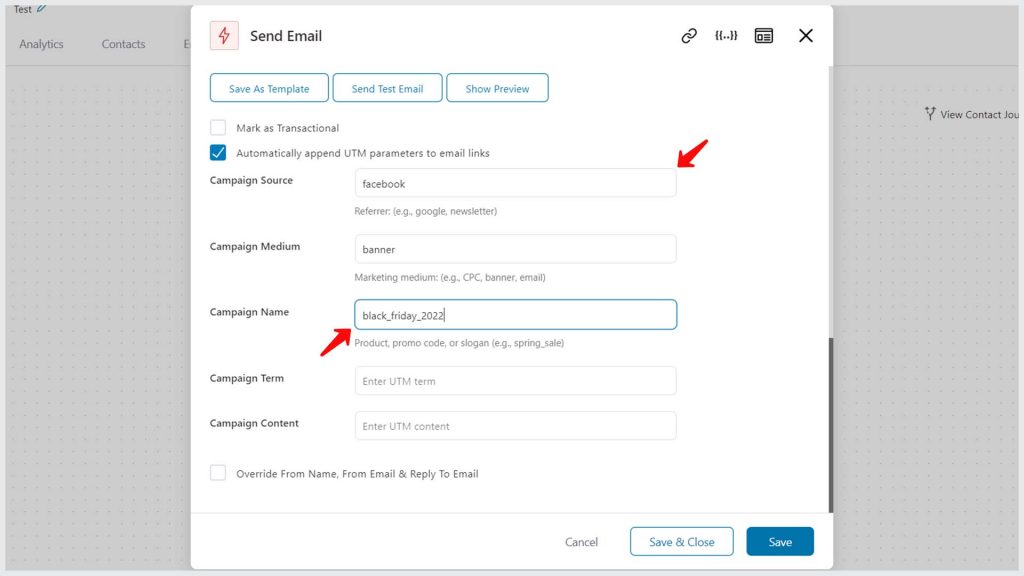Click Save As Template button
The image size is (1024, 576).
269,88
